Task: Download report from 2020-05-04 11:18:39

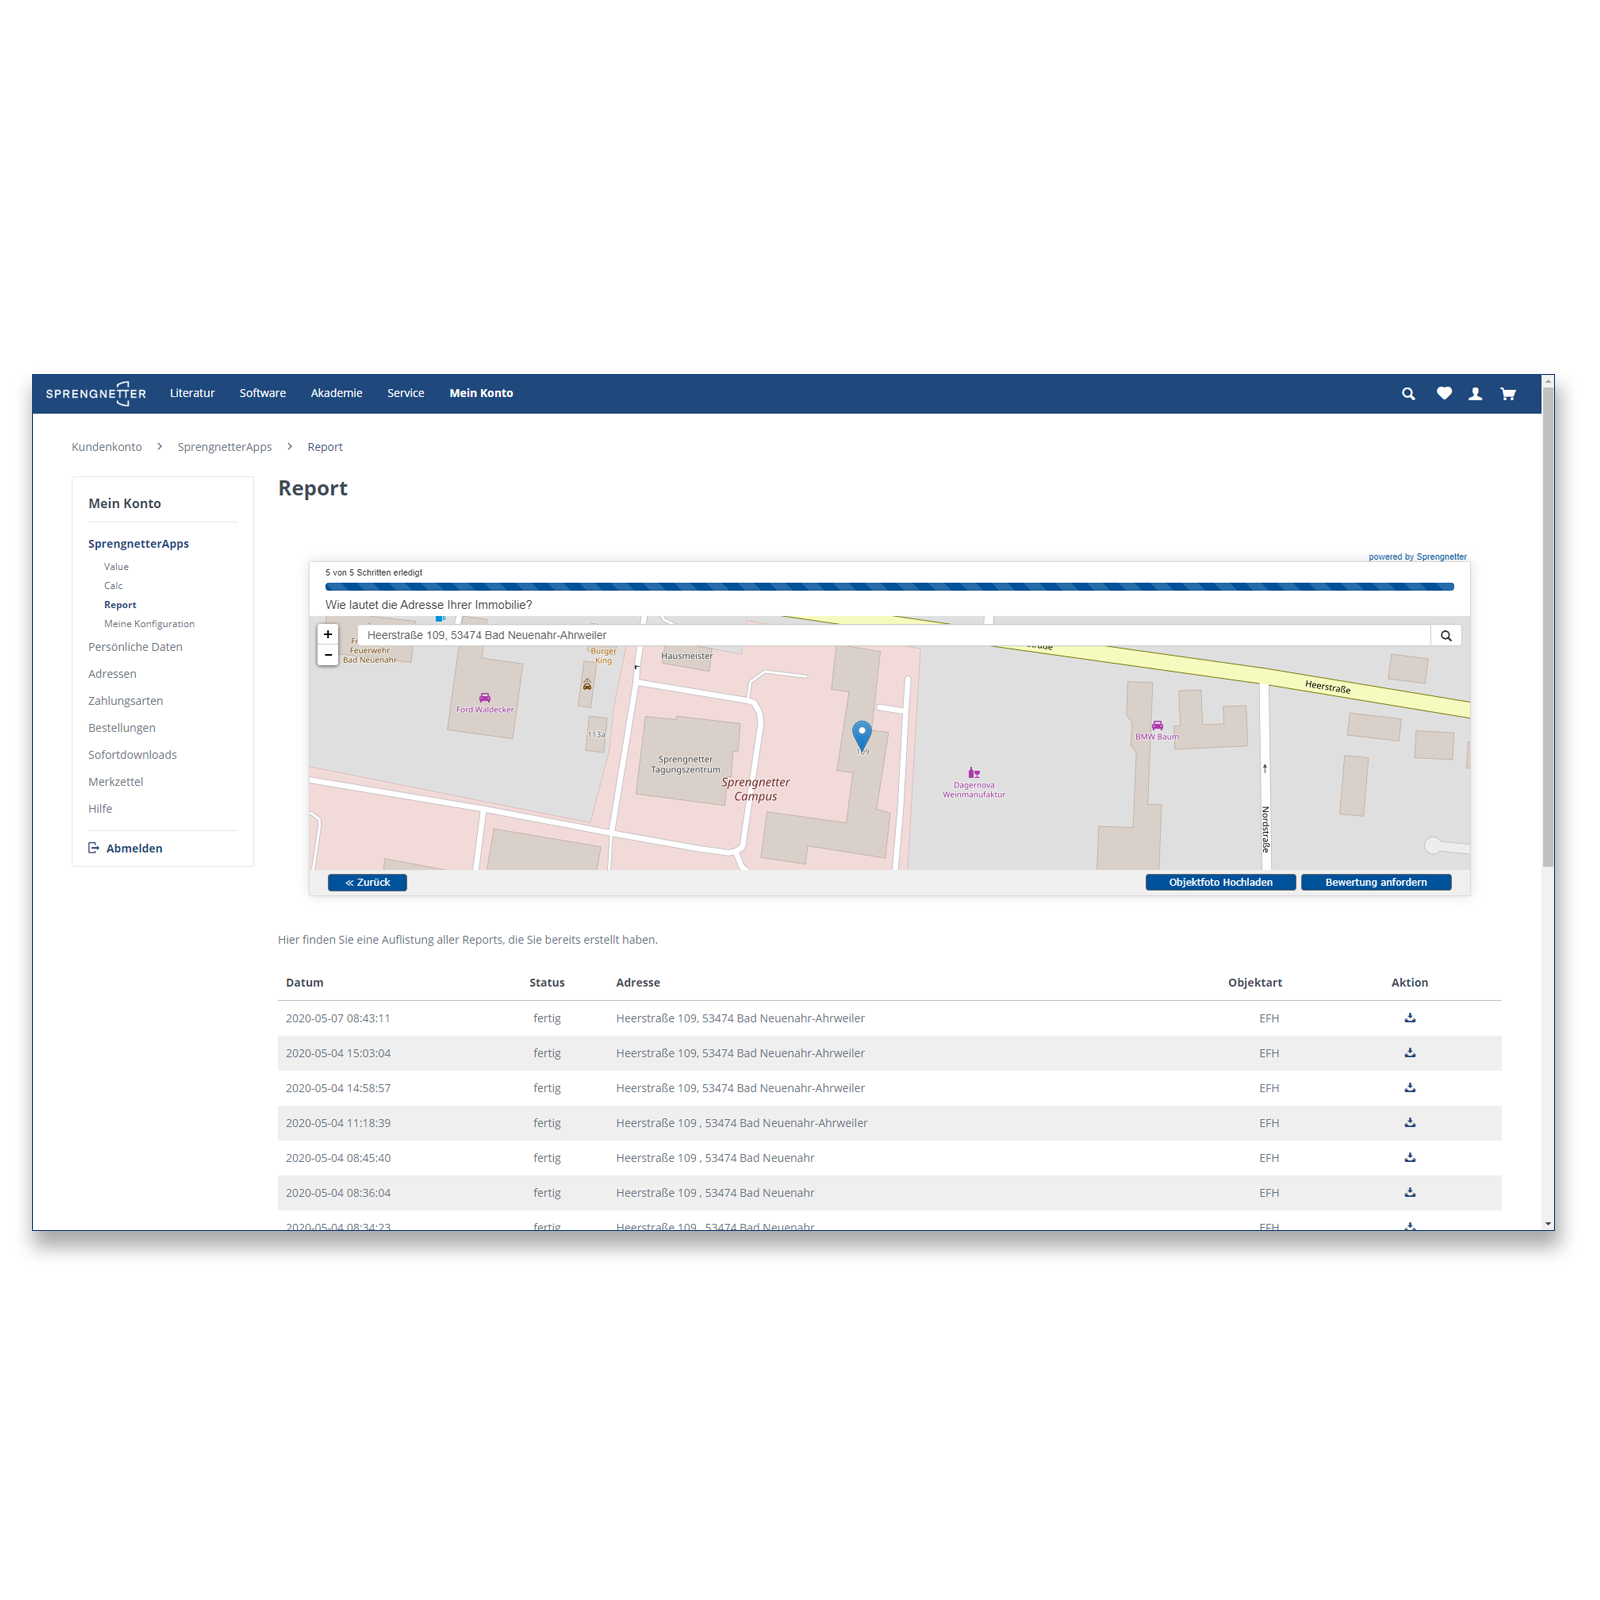Action: coord(1410,1123)
